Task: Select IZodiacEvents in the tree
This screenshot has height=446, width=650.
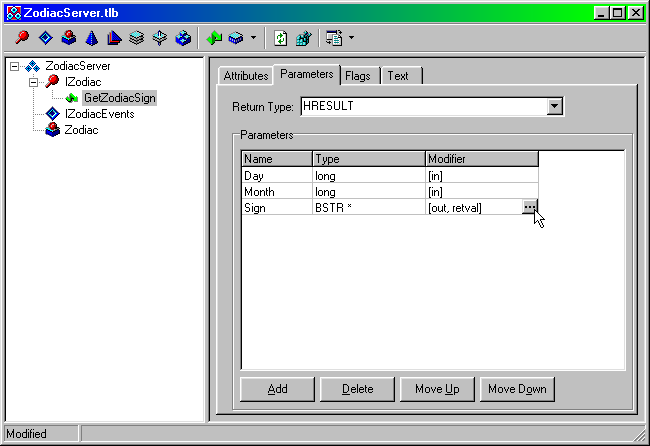Action: point(99,114)
